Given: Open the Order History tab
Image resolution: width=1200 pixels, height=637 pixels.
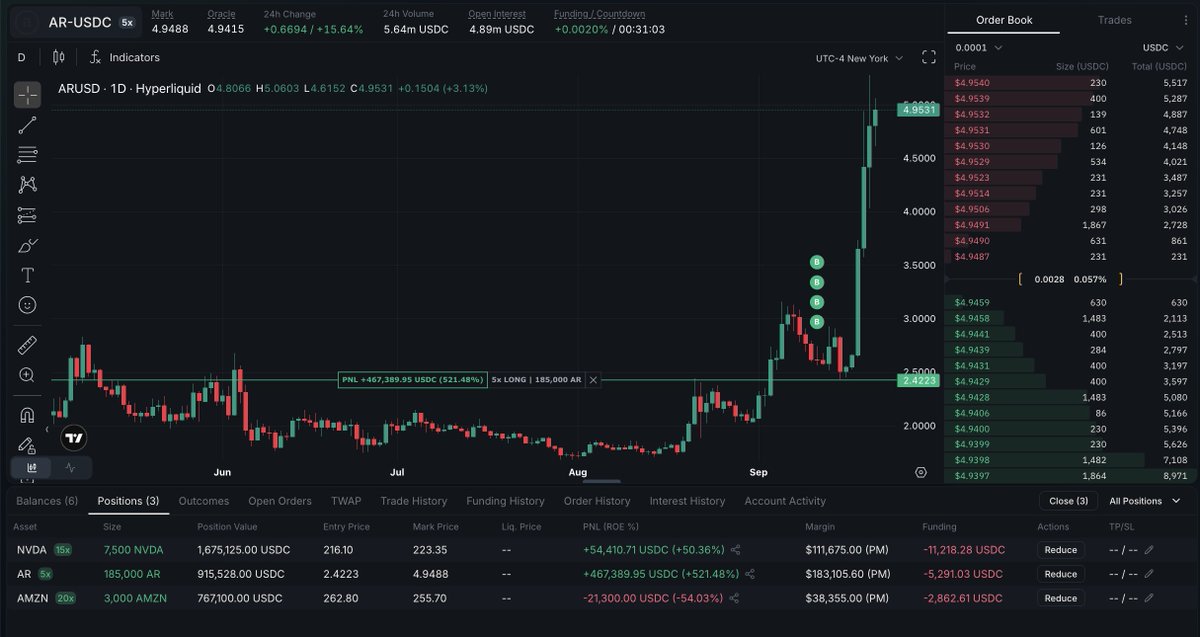Looking at the screenshot, I should [597, 501].
